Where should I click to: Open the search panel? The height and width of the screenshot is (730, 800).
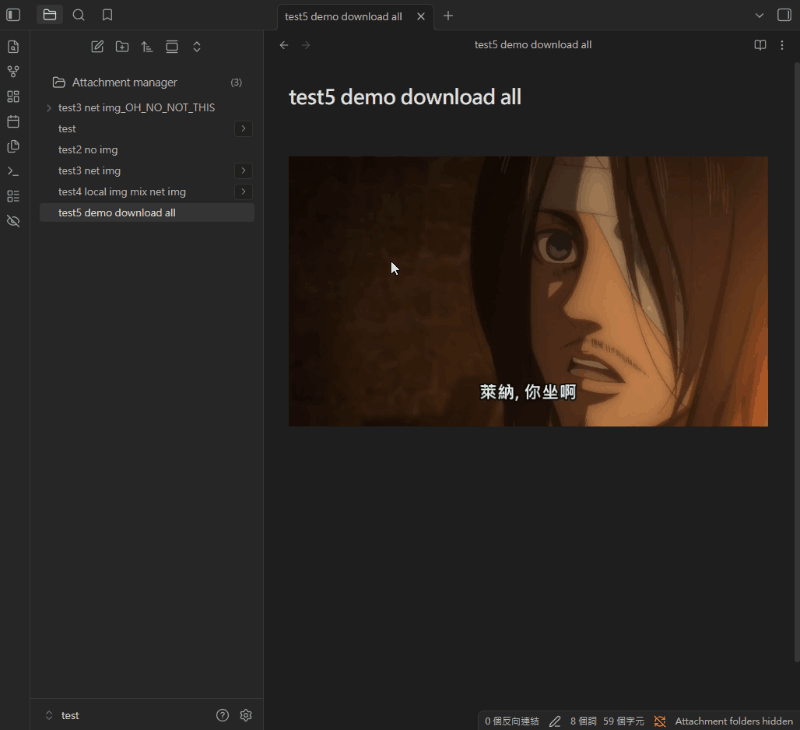click(x=79, y=15)
